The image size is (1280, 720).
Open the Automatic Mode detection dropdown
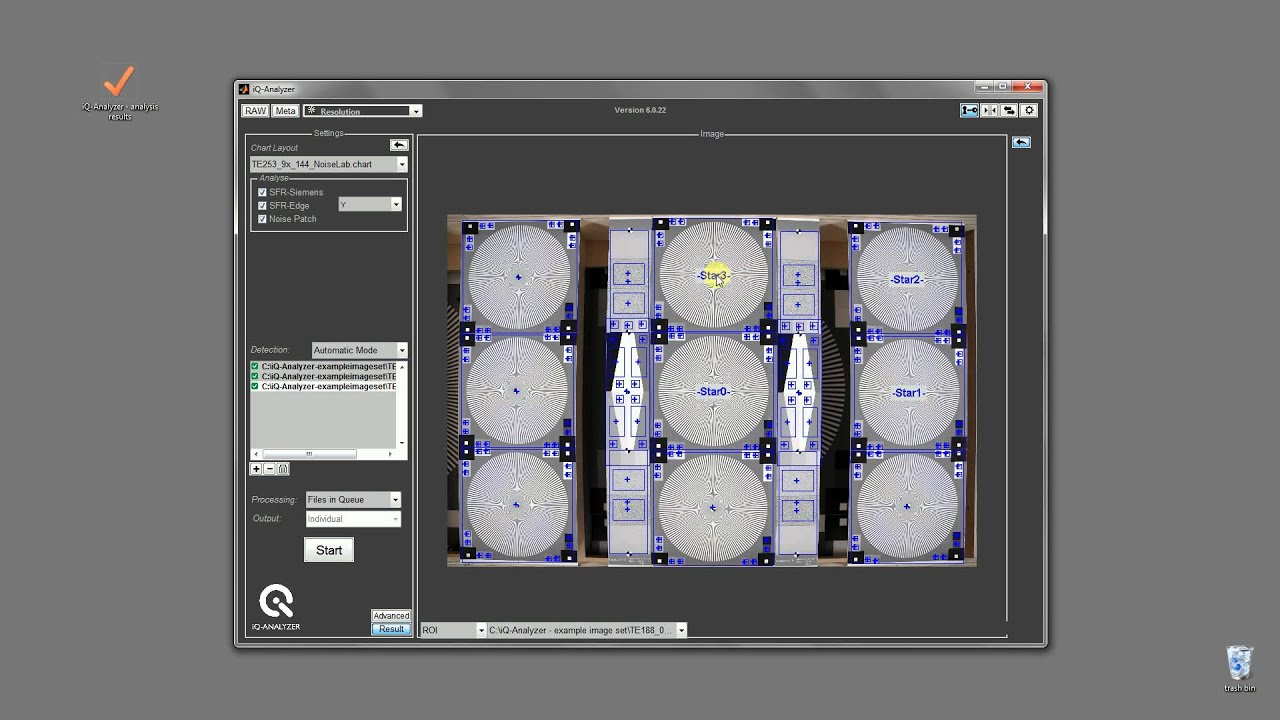359,350
